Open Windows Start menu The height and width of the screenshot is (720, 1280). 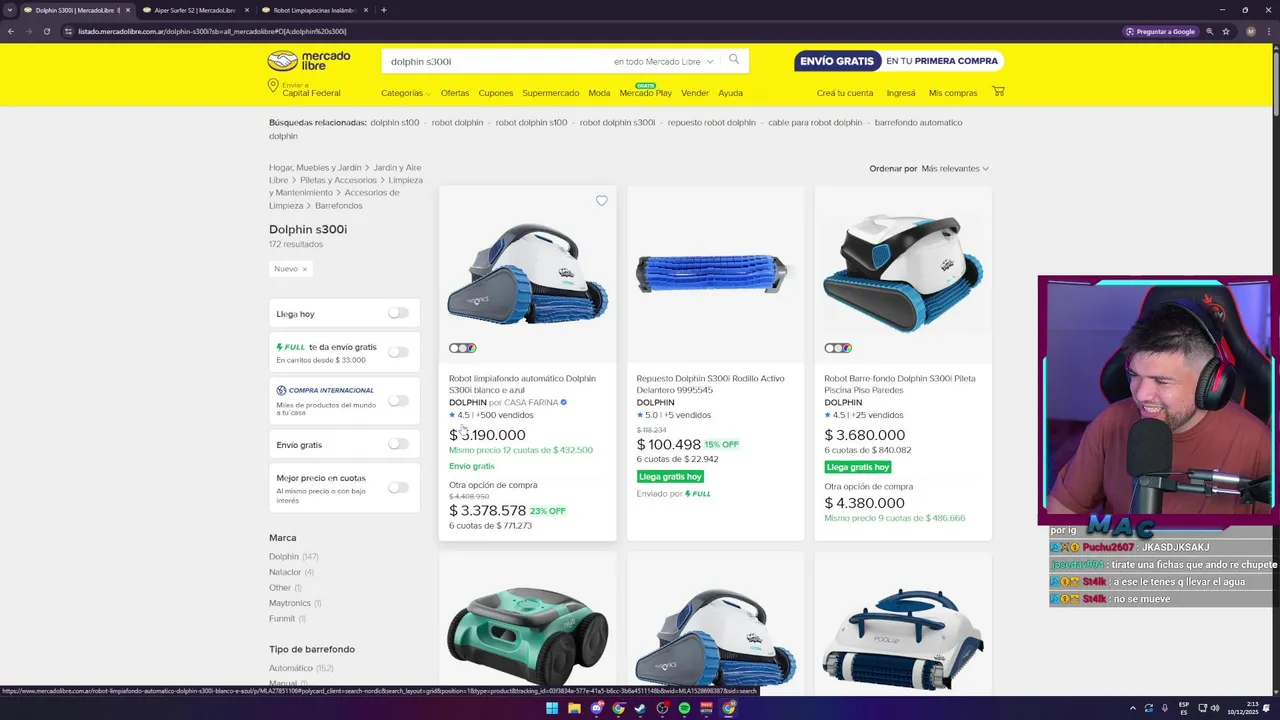click(552, 708)
